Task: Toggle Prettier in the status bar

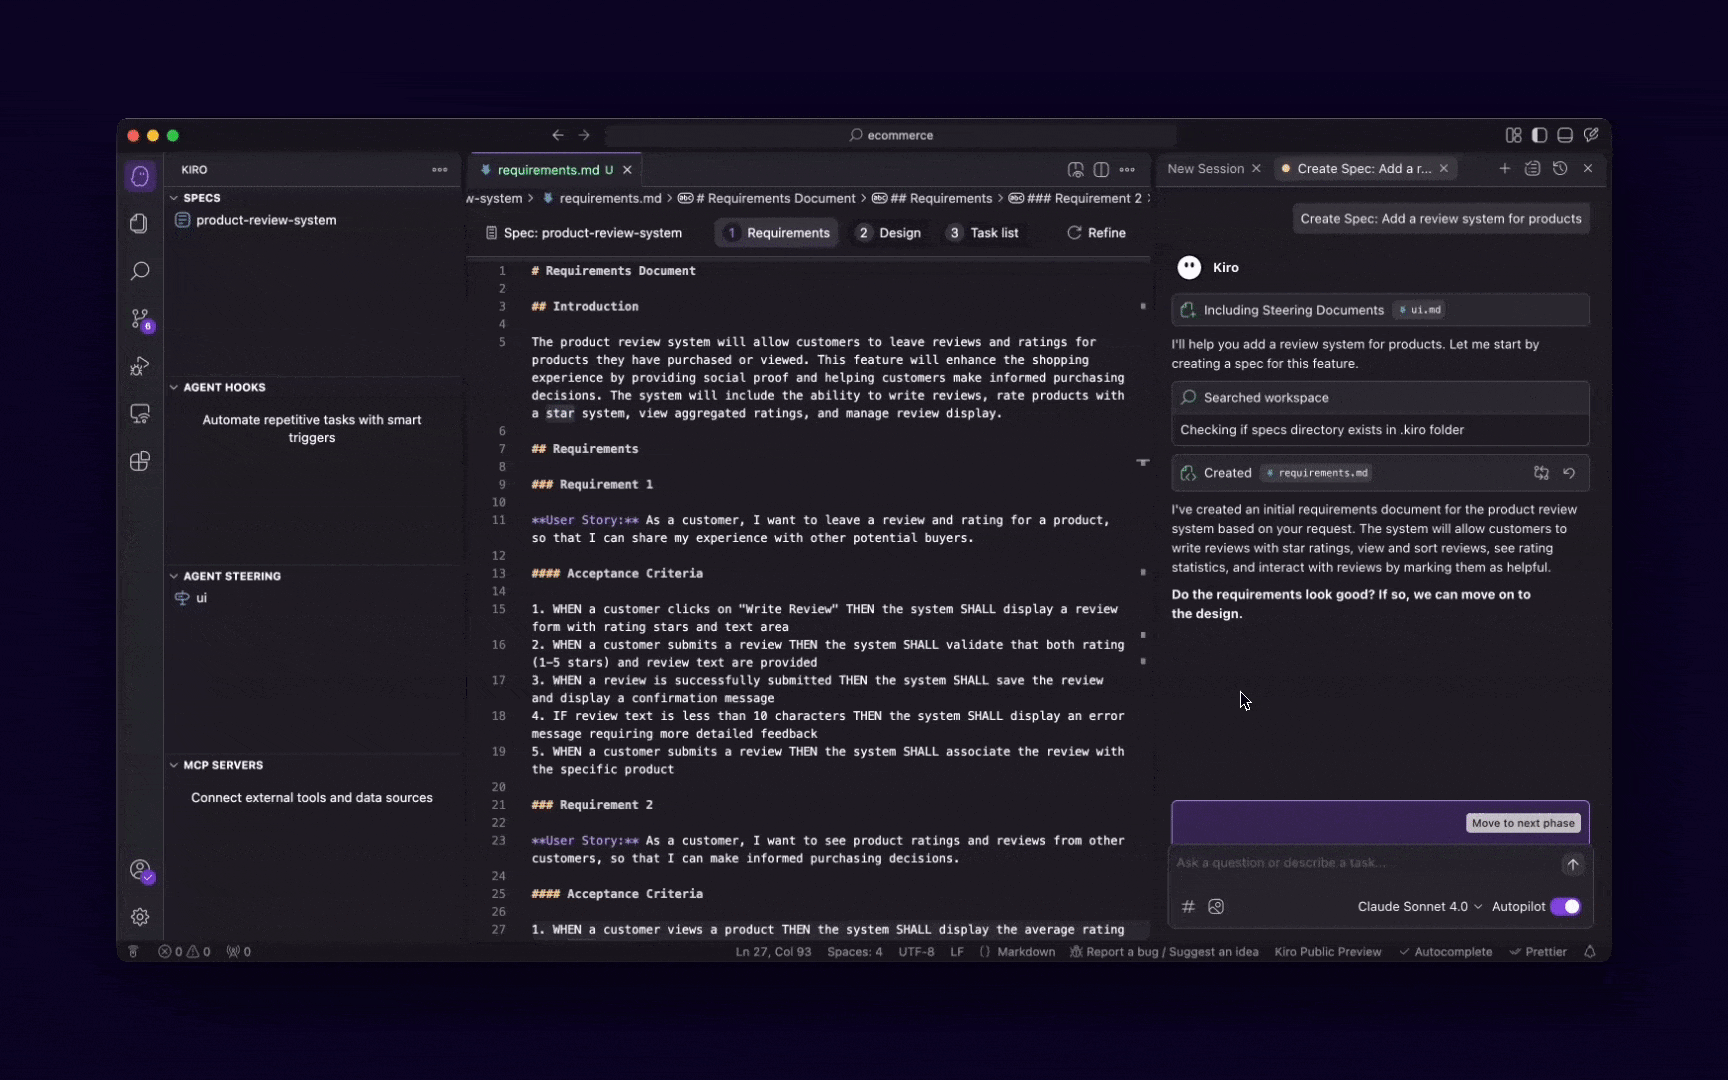Action: click(1538, 952)
